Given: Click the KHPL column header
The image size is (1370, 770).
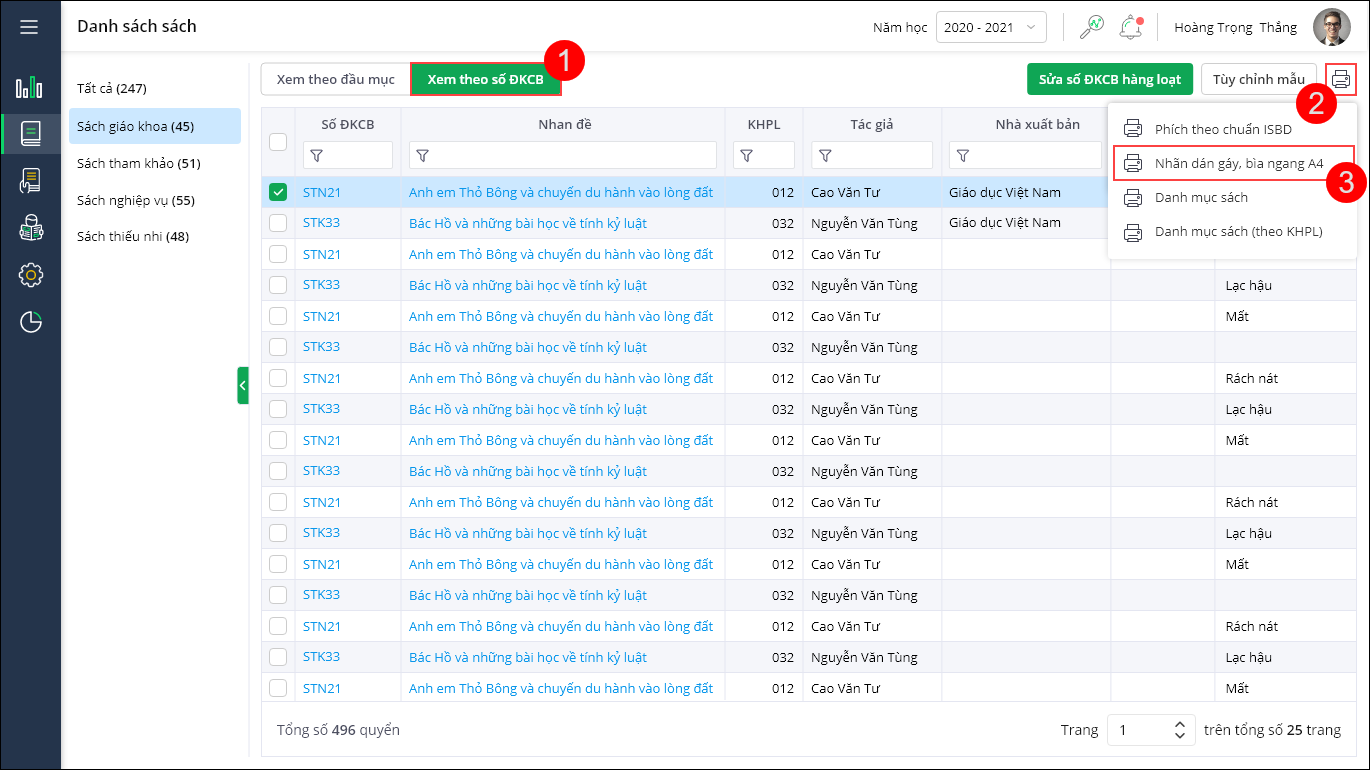Looking at the screenshot, I should (x=764, y=124).
